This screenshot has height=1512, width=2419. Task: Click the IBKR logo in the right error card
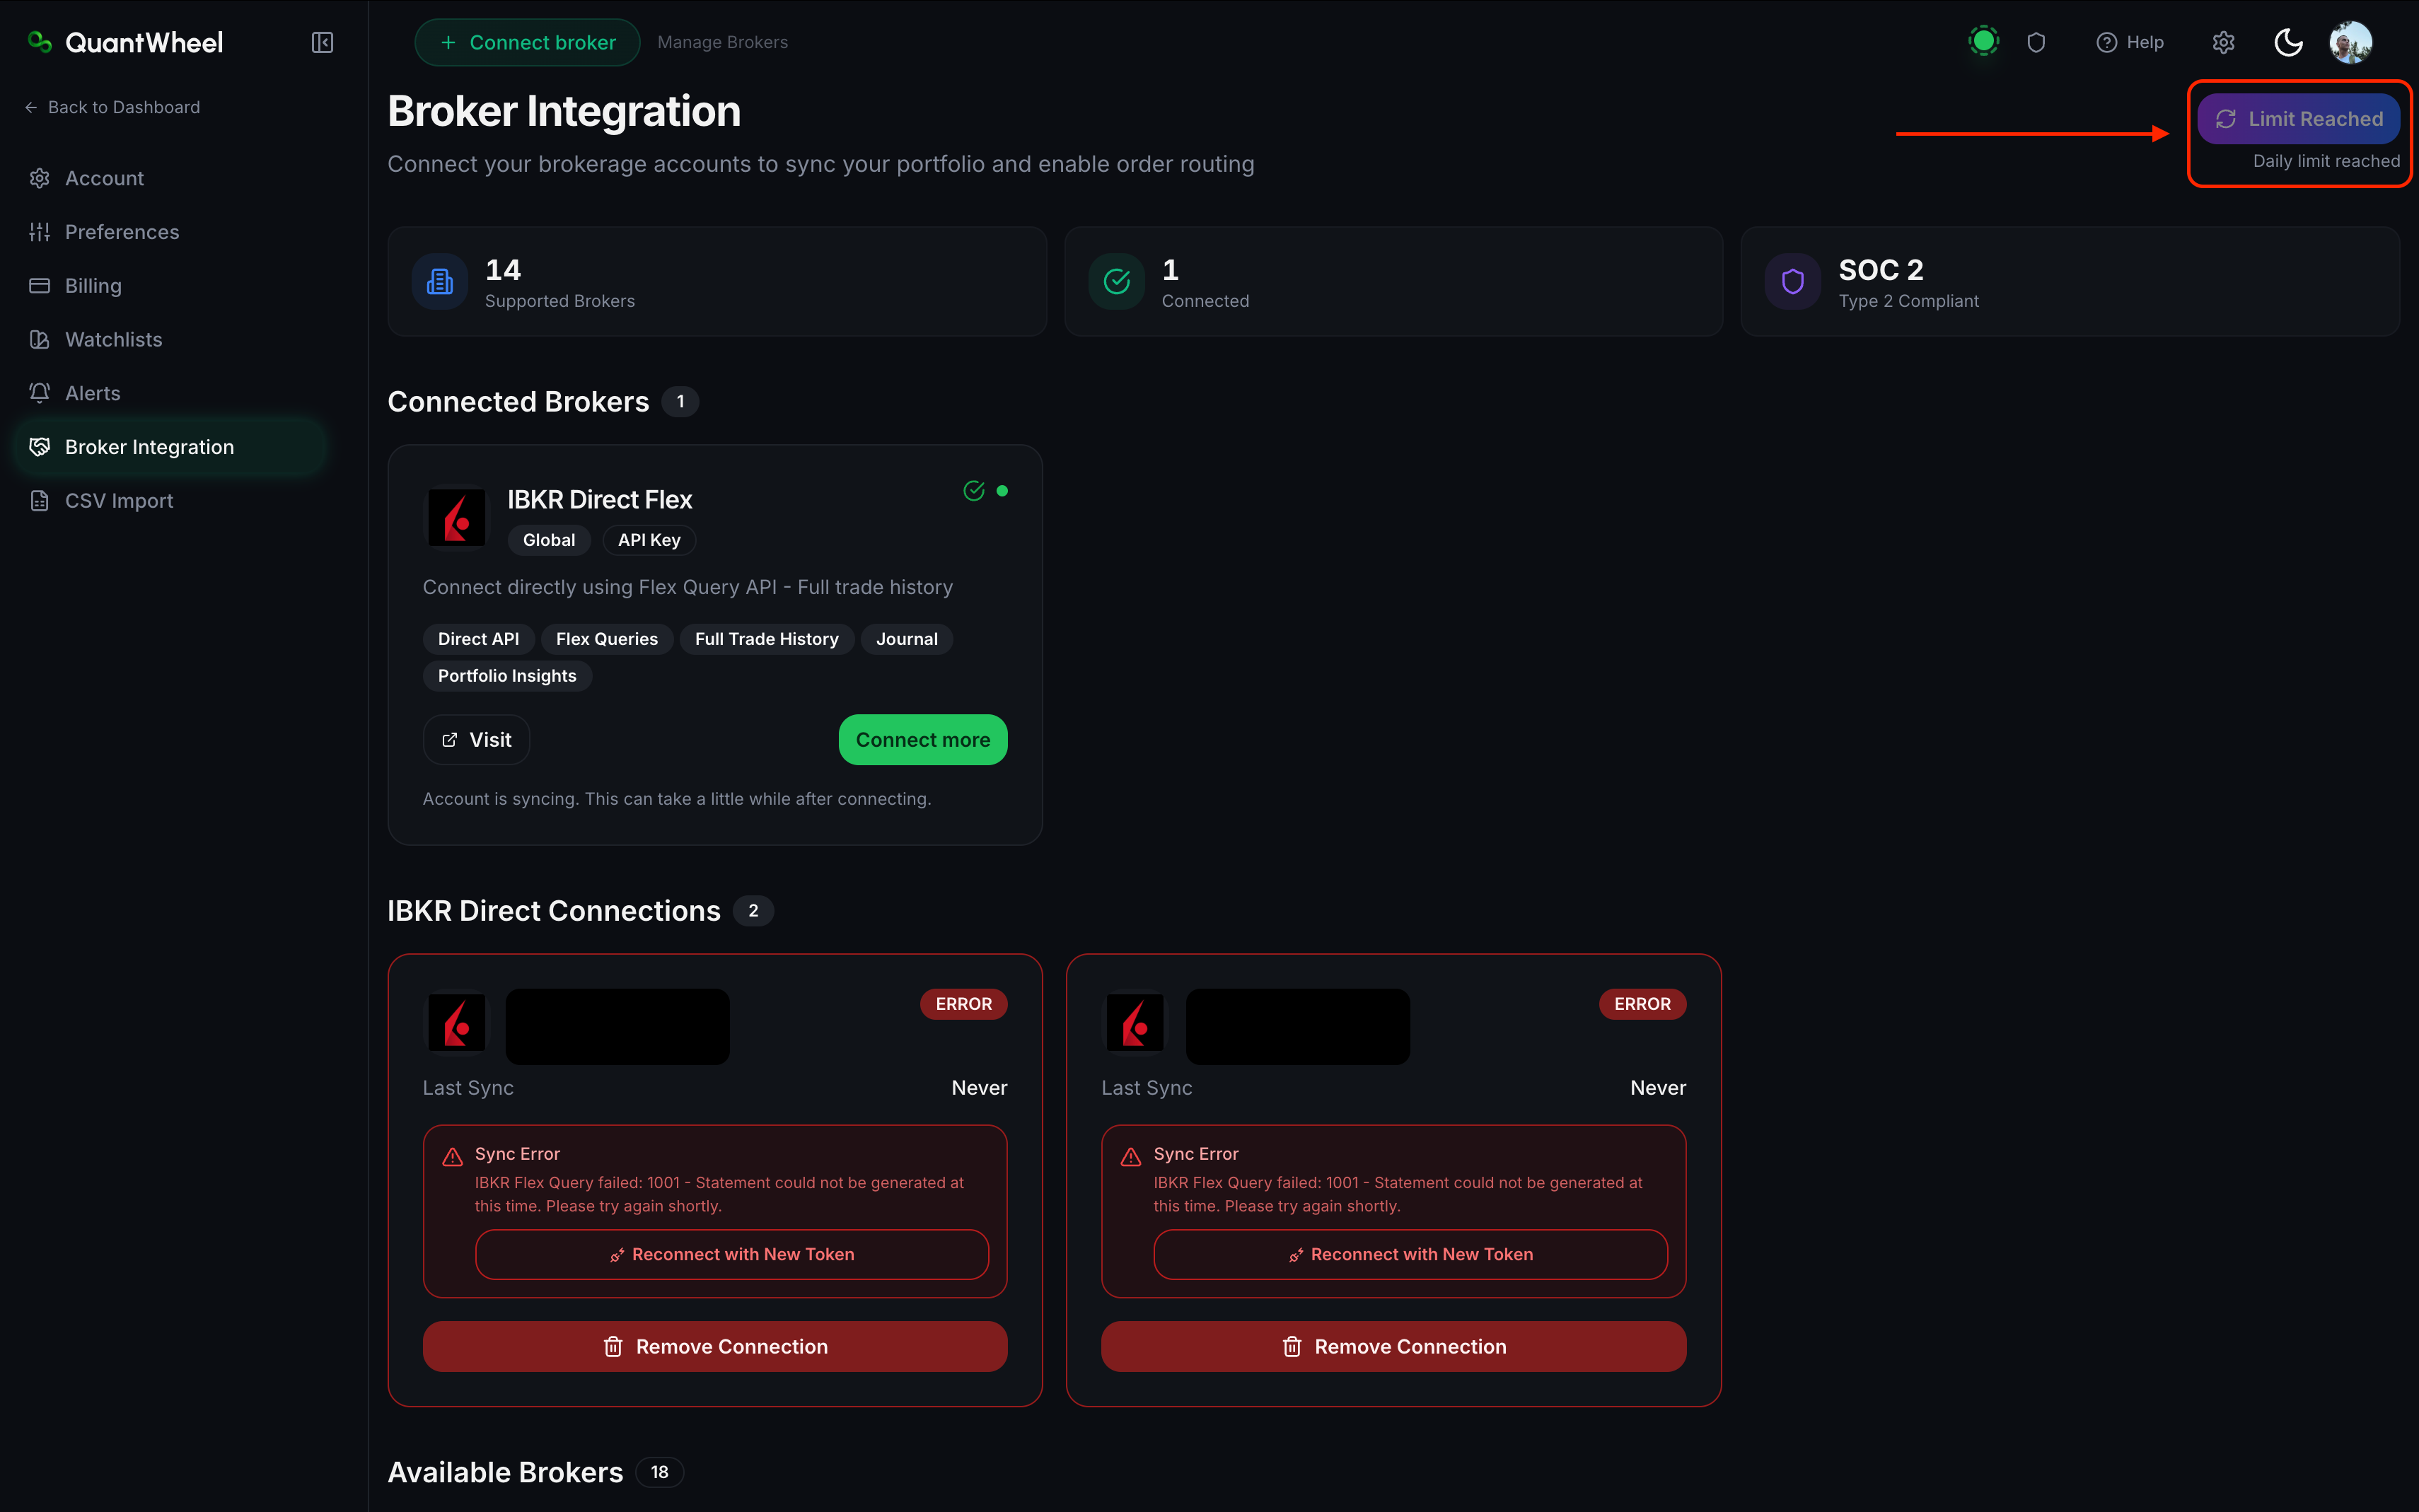1135,1024
